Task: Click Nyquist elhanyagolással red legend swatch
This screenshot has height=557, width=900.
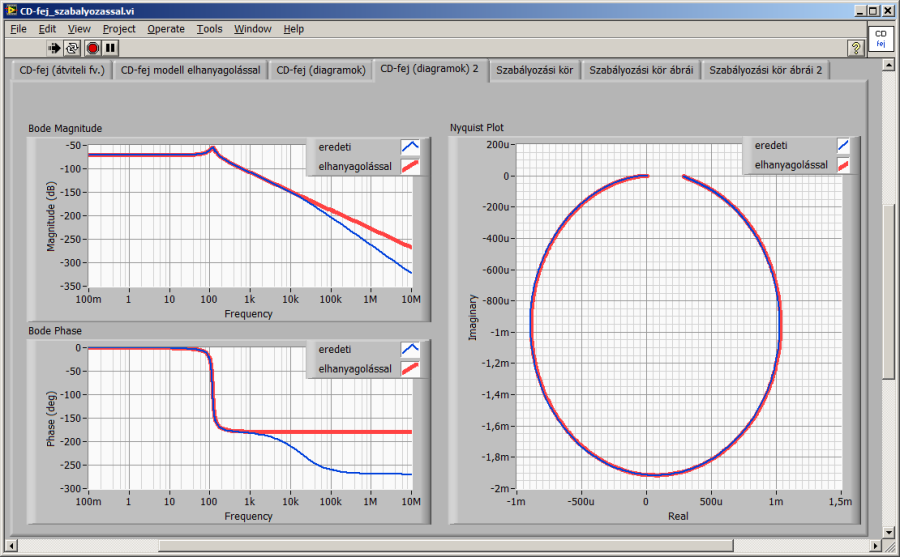Action: [x=844, y=165]
